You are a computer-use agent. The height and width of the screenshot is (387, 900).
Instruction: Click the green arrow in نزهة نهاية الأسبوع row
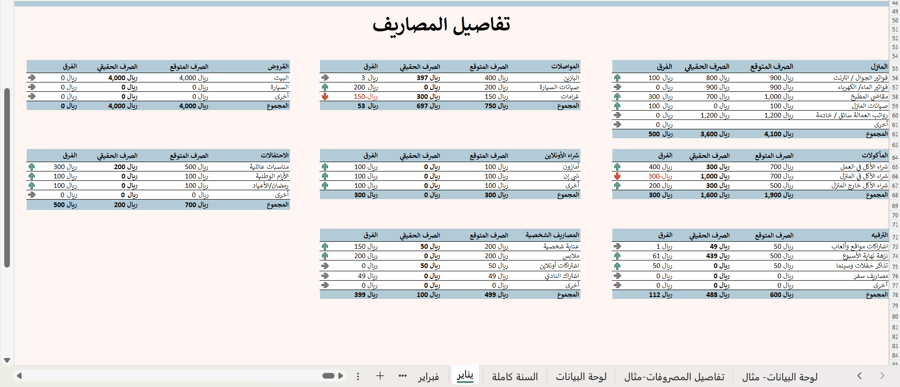618,256
